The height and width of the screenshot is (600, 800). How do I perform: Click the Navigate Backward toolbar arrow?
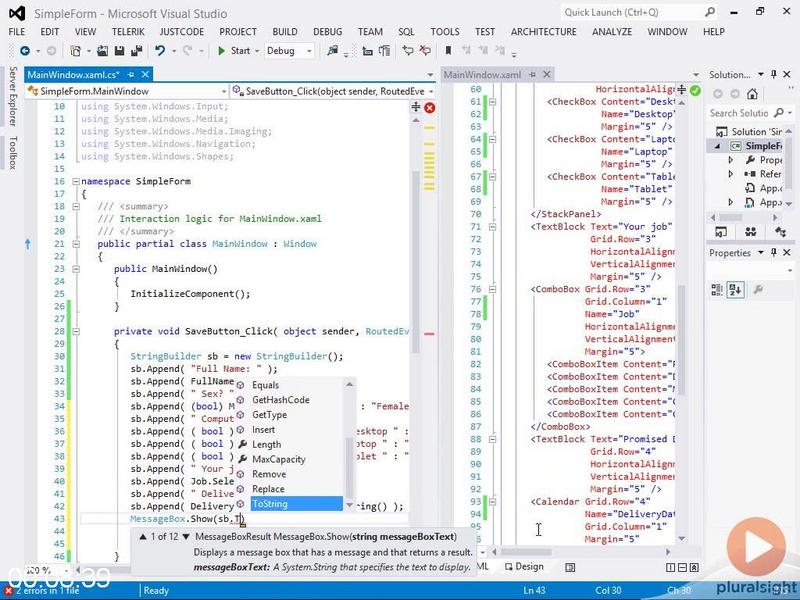tap(24, 51)
